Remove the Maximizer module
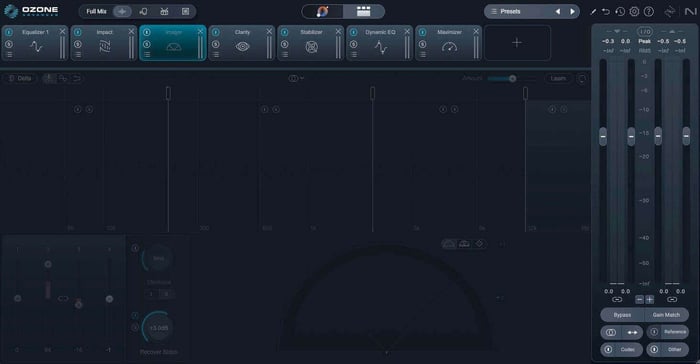The width and height of the screenshot is (700, 364). pyautogui.click(x=476, y=31)
